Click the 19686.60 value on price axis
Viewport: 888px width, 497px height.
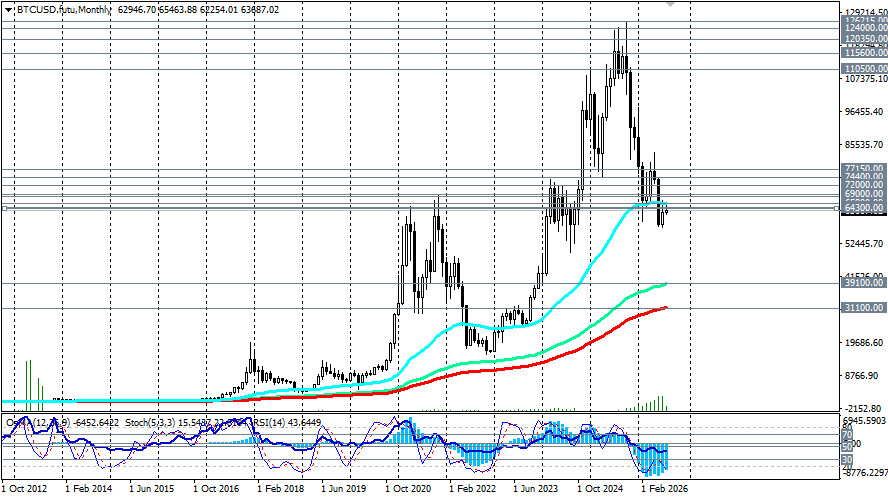click(864, 343)
